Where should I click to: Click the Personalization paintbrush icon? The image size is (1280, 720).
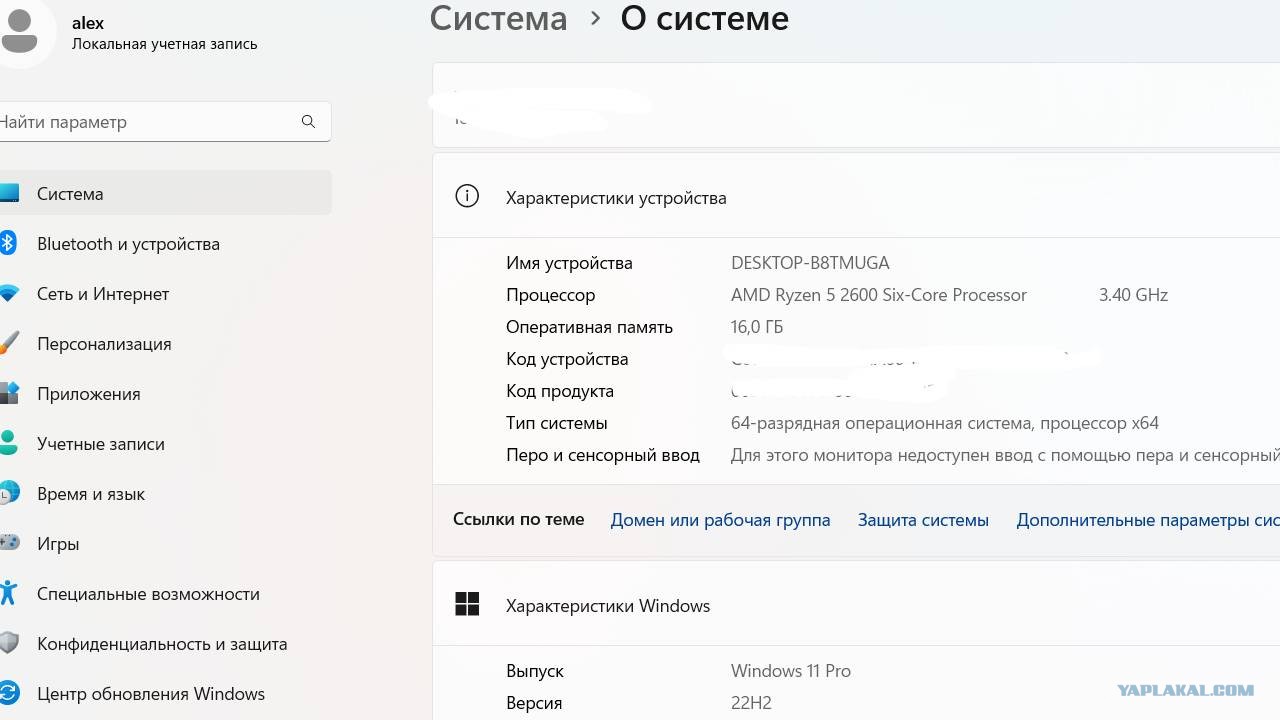click(x=9, y=343)
